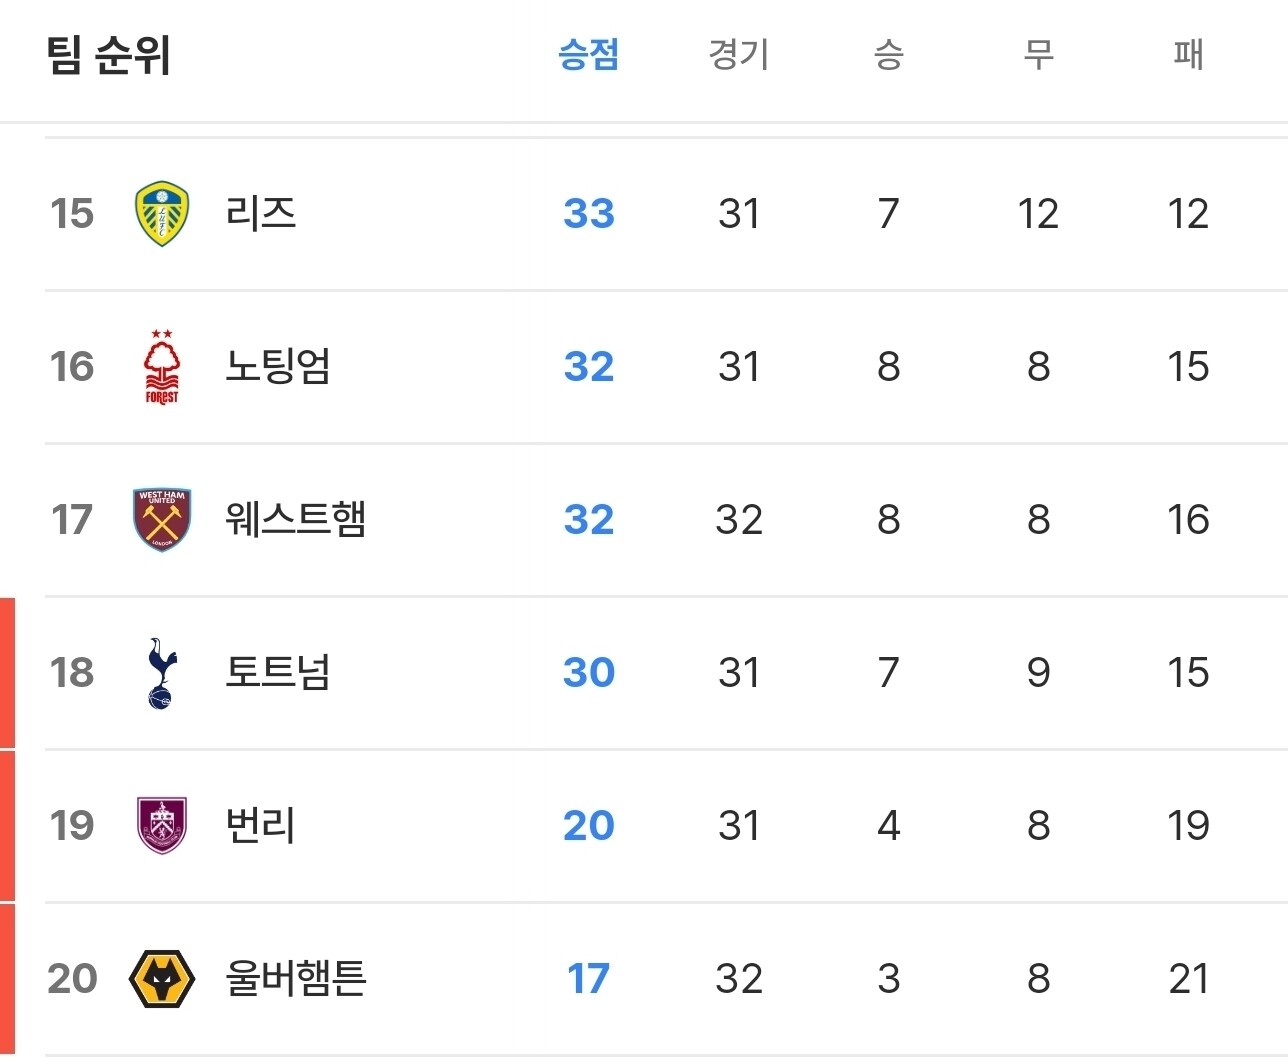Select the Tottenham cockerel crest icon
1288x1062 pixels.
161,672
